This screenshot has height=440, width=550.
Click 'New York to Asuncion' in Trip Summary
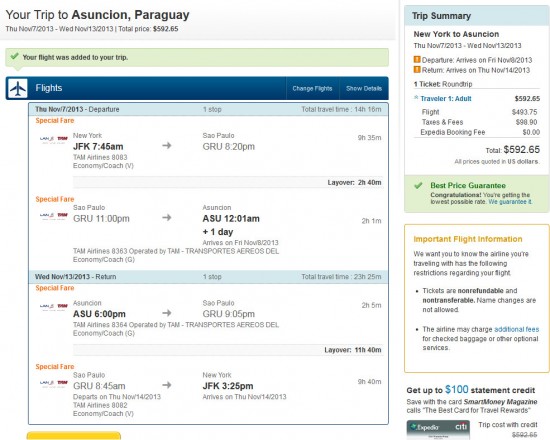tap(456, 34)
